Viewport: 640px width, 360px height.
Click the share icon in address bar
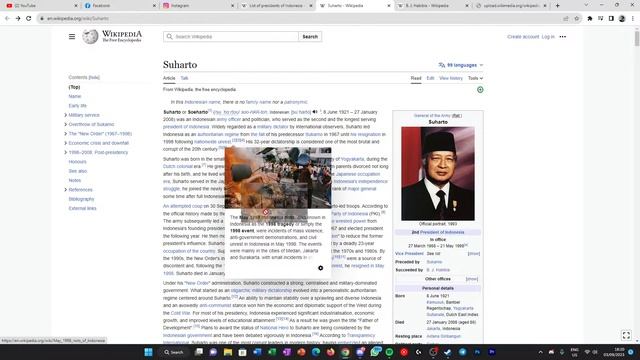(x=566, y=18)
